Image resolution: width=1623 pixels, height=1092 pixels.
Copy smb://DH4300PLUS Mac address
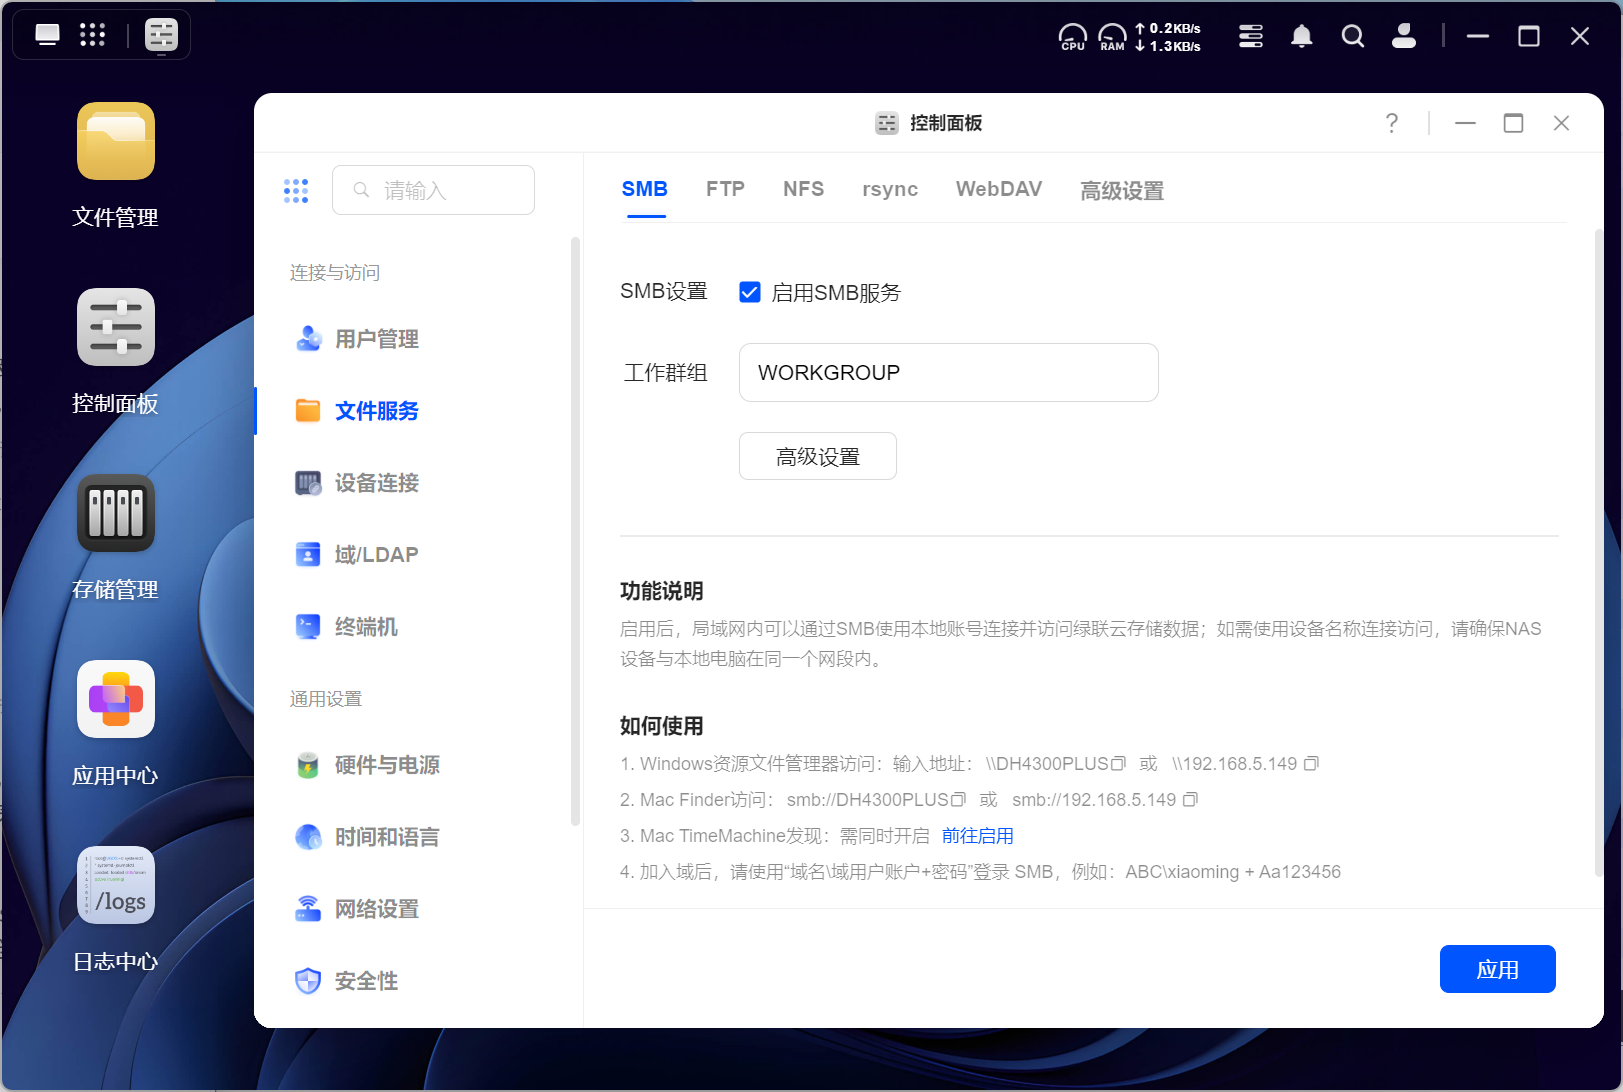(x=958, y=800)
